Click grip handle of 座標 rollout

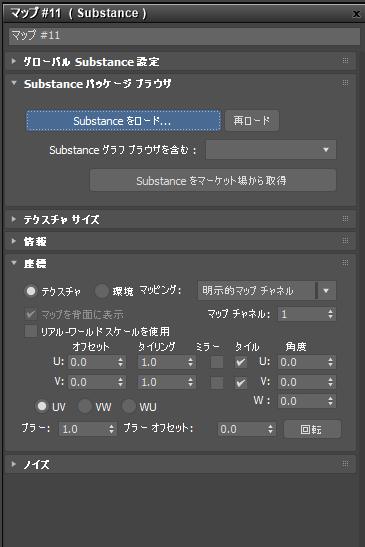[345, 263]
